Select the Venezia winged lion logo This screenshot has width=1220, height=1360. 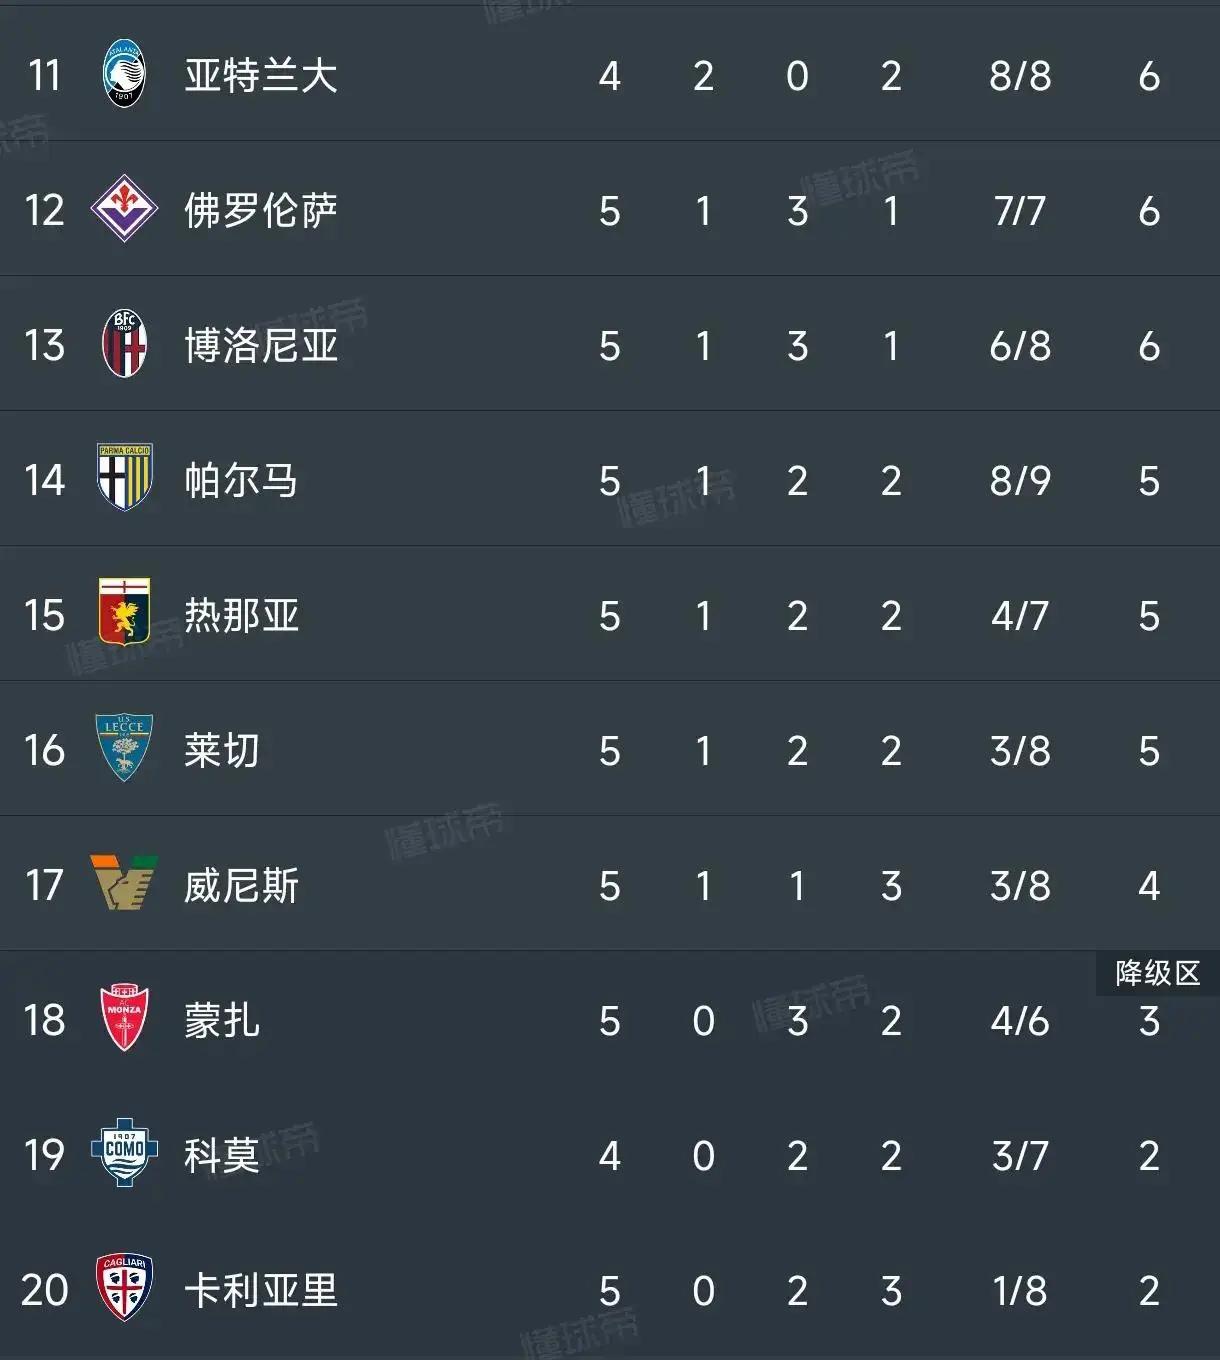[x=124, y=884]
